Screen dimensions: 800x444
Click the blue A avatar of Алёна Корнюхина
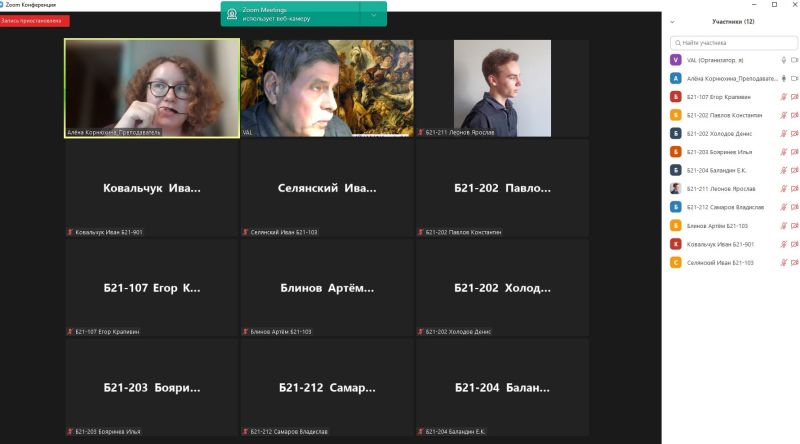click(x=676, y=78)
